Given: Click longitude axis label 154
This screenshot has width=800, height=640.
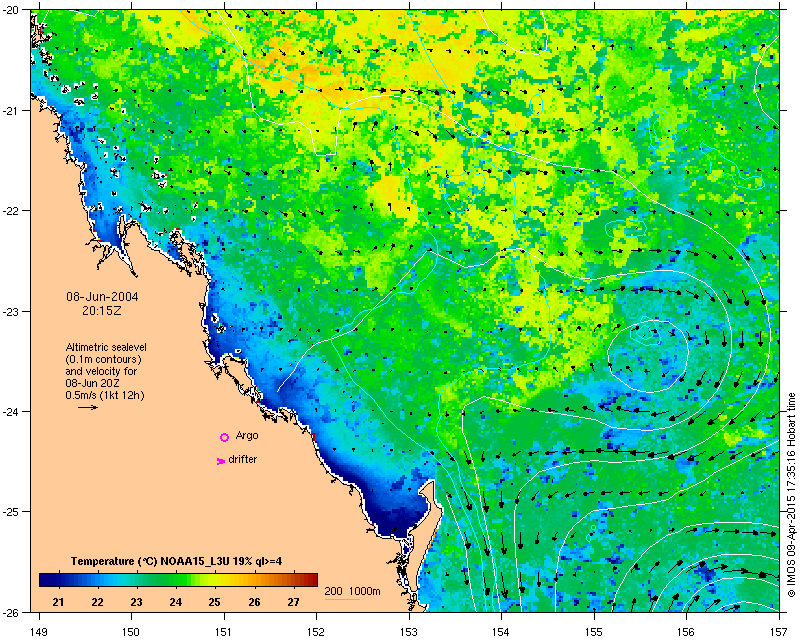Looking at the screenshot, I should tap(502, 632).
